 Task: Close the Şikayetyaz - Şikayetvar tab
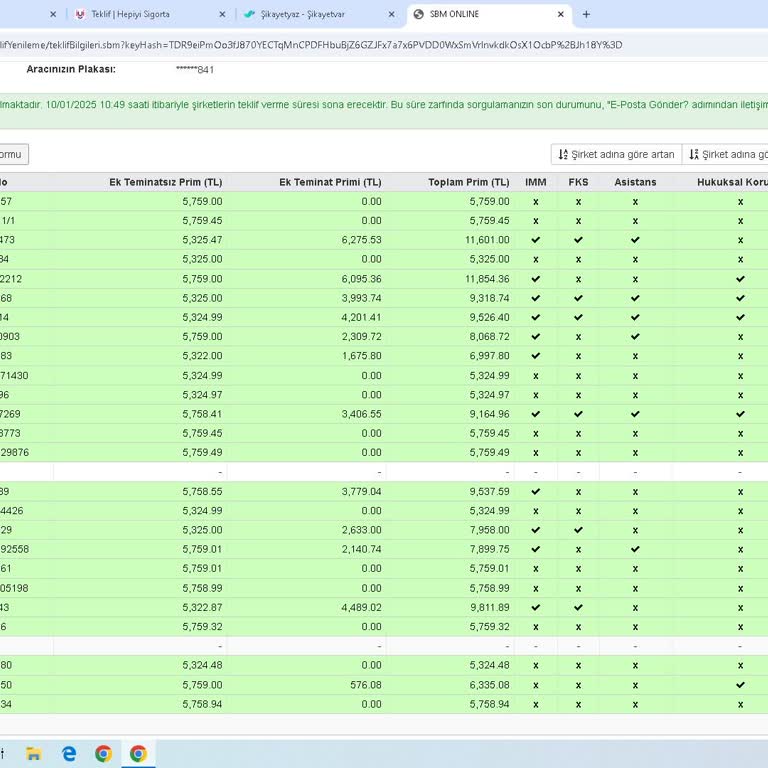pos(391,14)
